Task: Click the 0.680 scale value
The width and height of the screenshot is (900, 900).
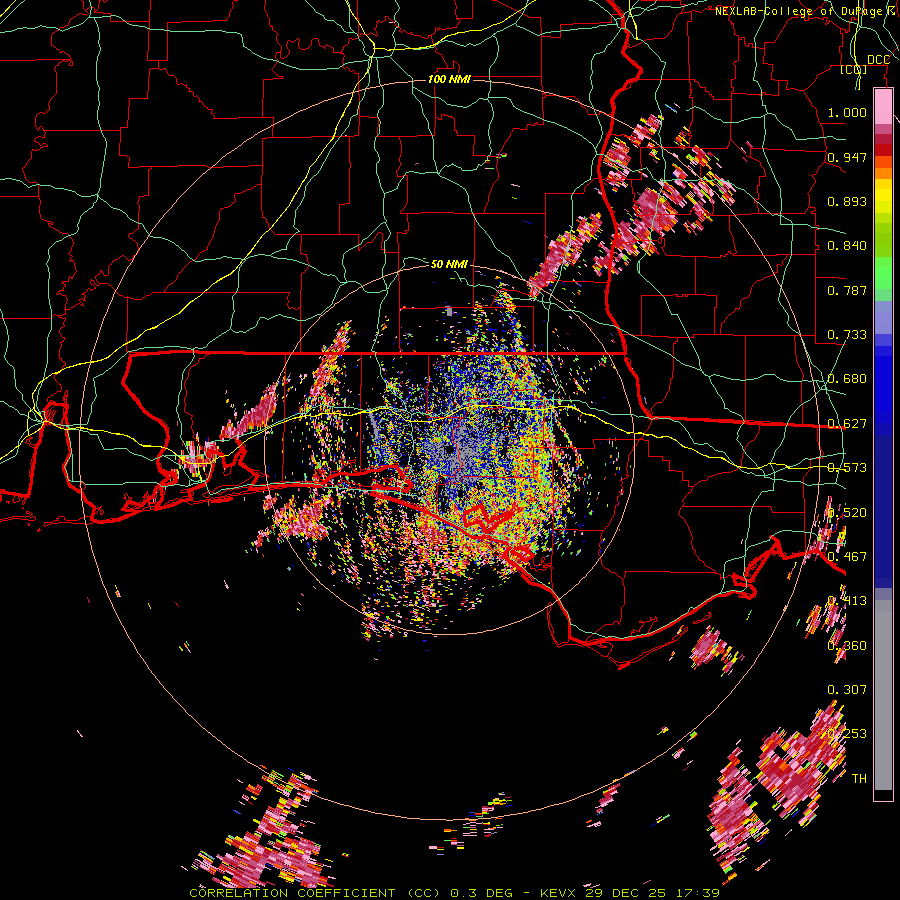Action: [847, 379]
